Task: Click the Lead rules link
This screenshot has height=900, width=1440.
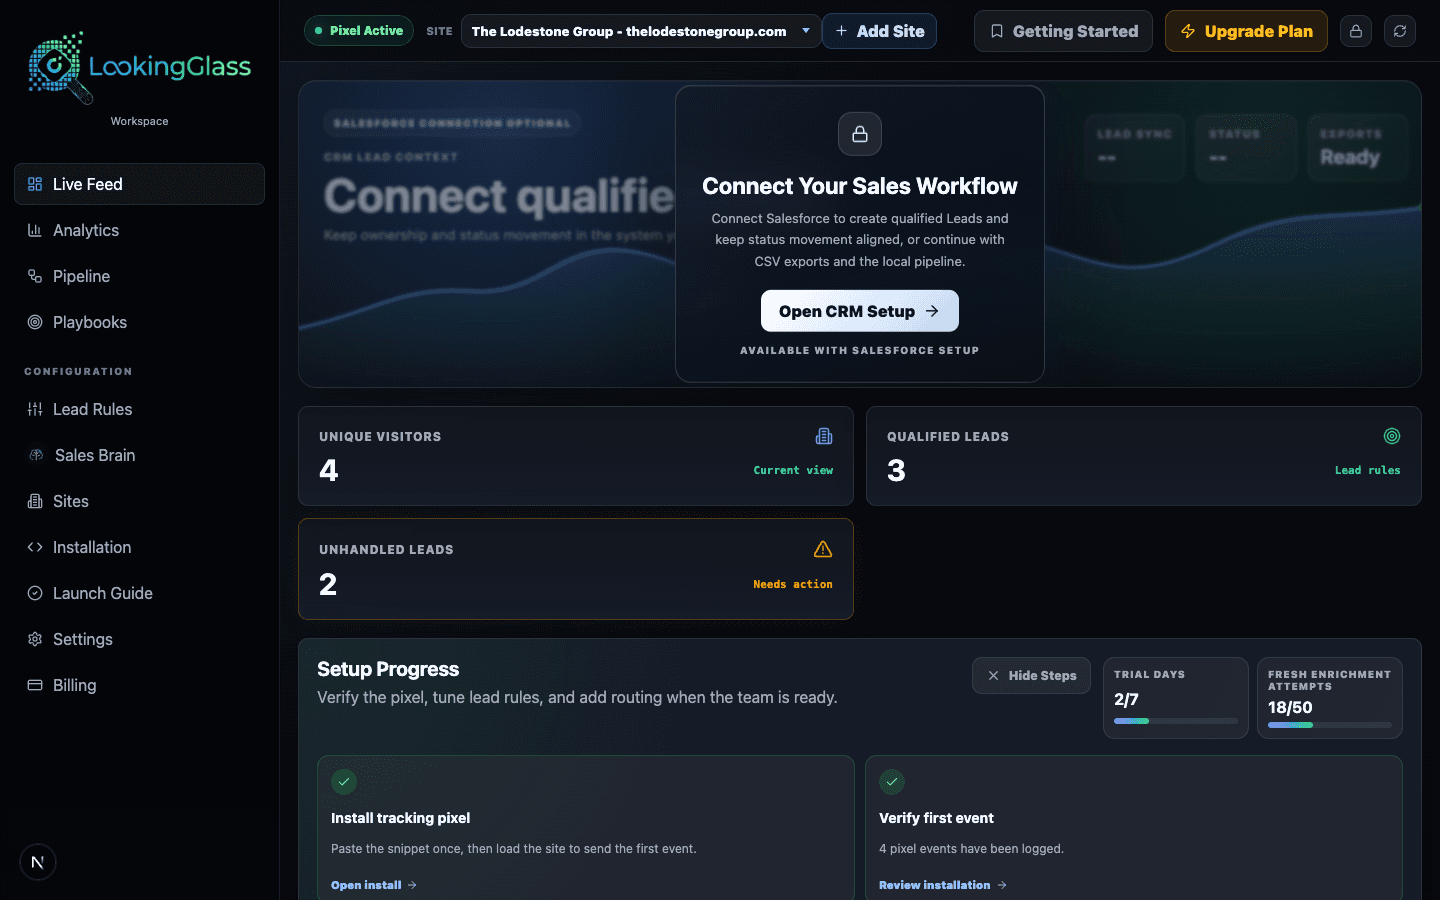Action: (x=1367, y=470)
